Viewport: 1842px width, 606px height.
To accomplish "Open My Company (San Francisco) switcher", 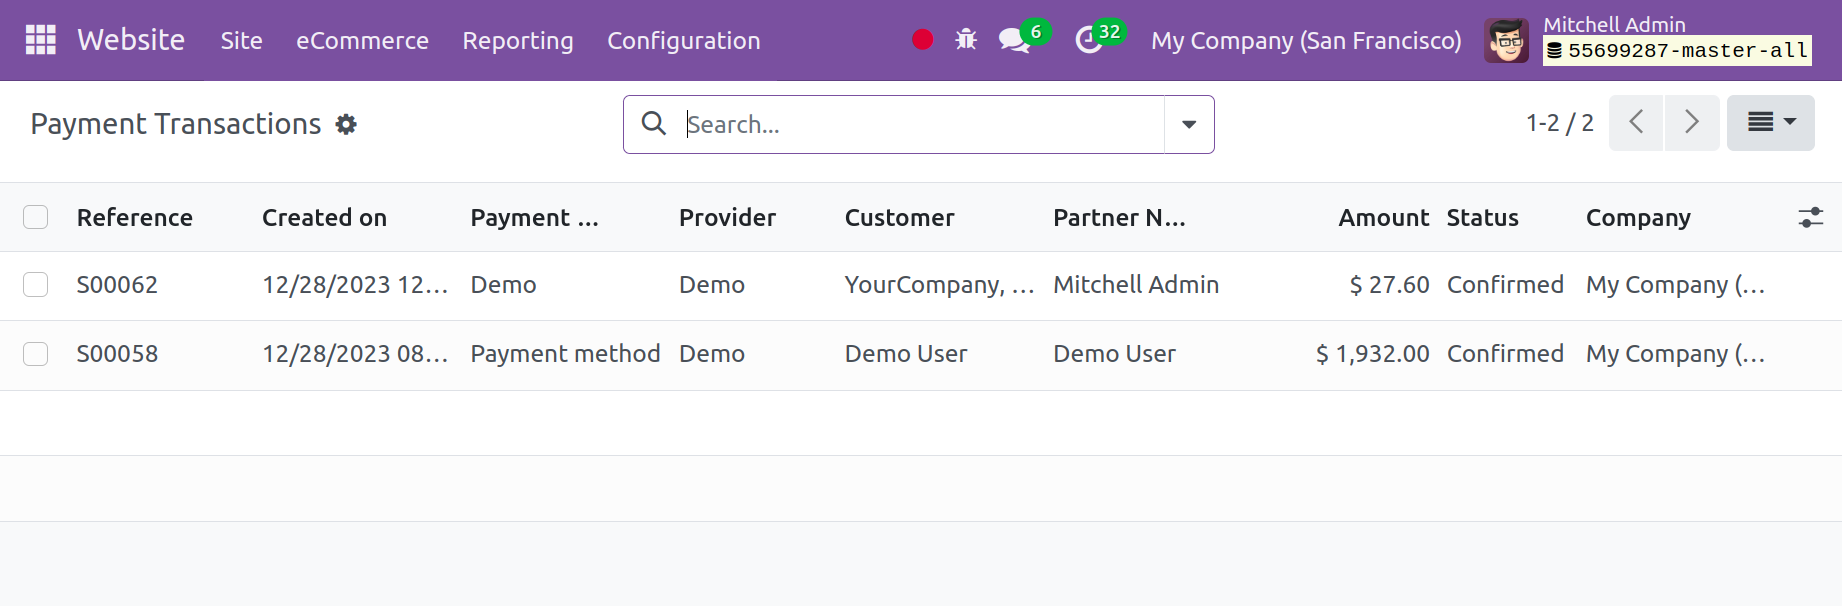I will [1305, 41].
